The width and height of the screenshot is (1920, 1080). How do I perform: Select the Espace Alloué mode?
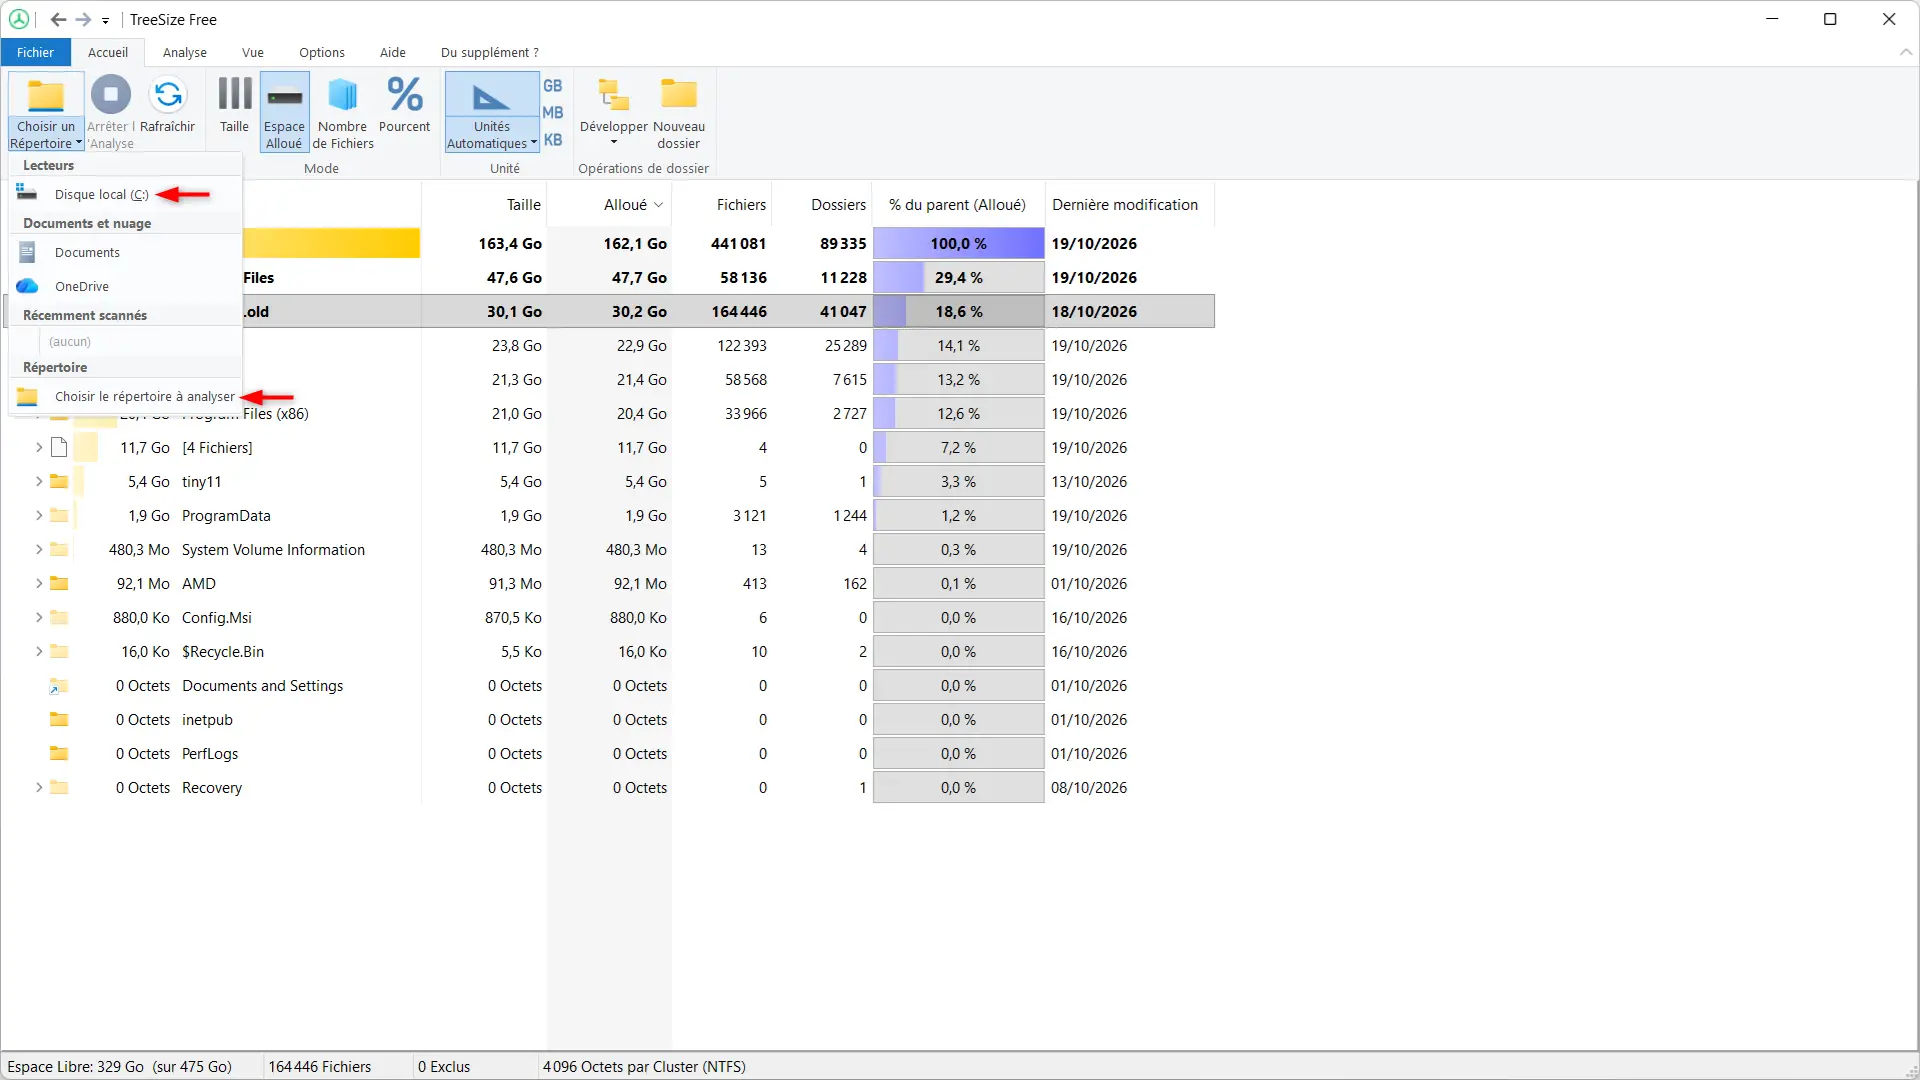[284, 112]
